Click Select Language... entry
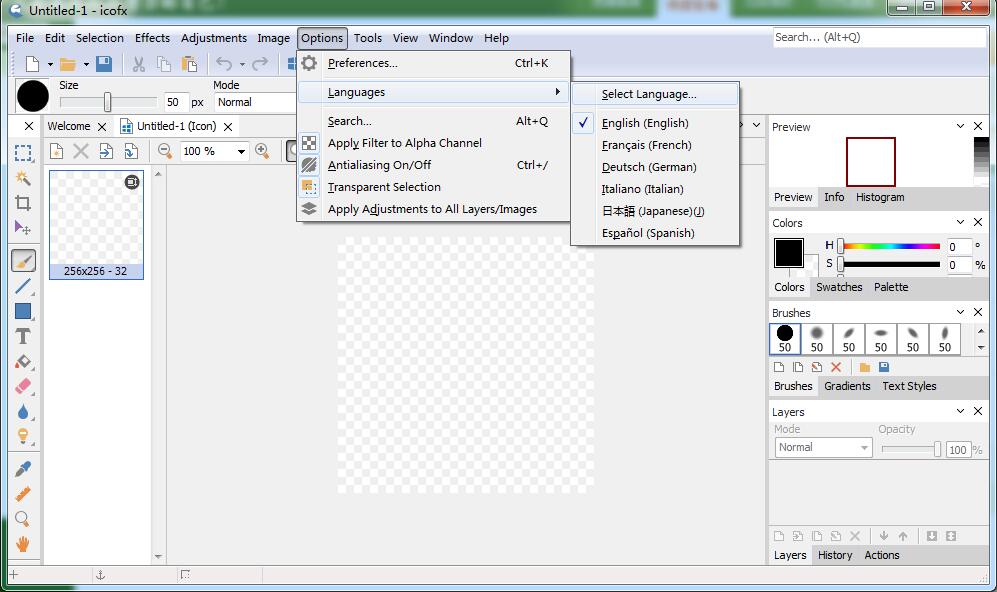Screen dimensions: 997x592 648,94
